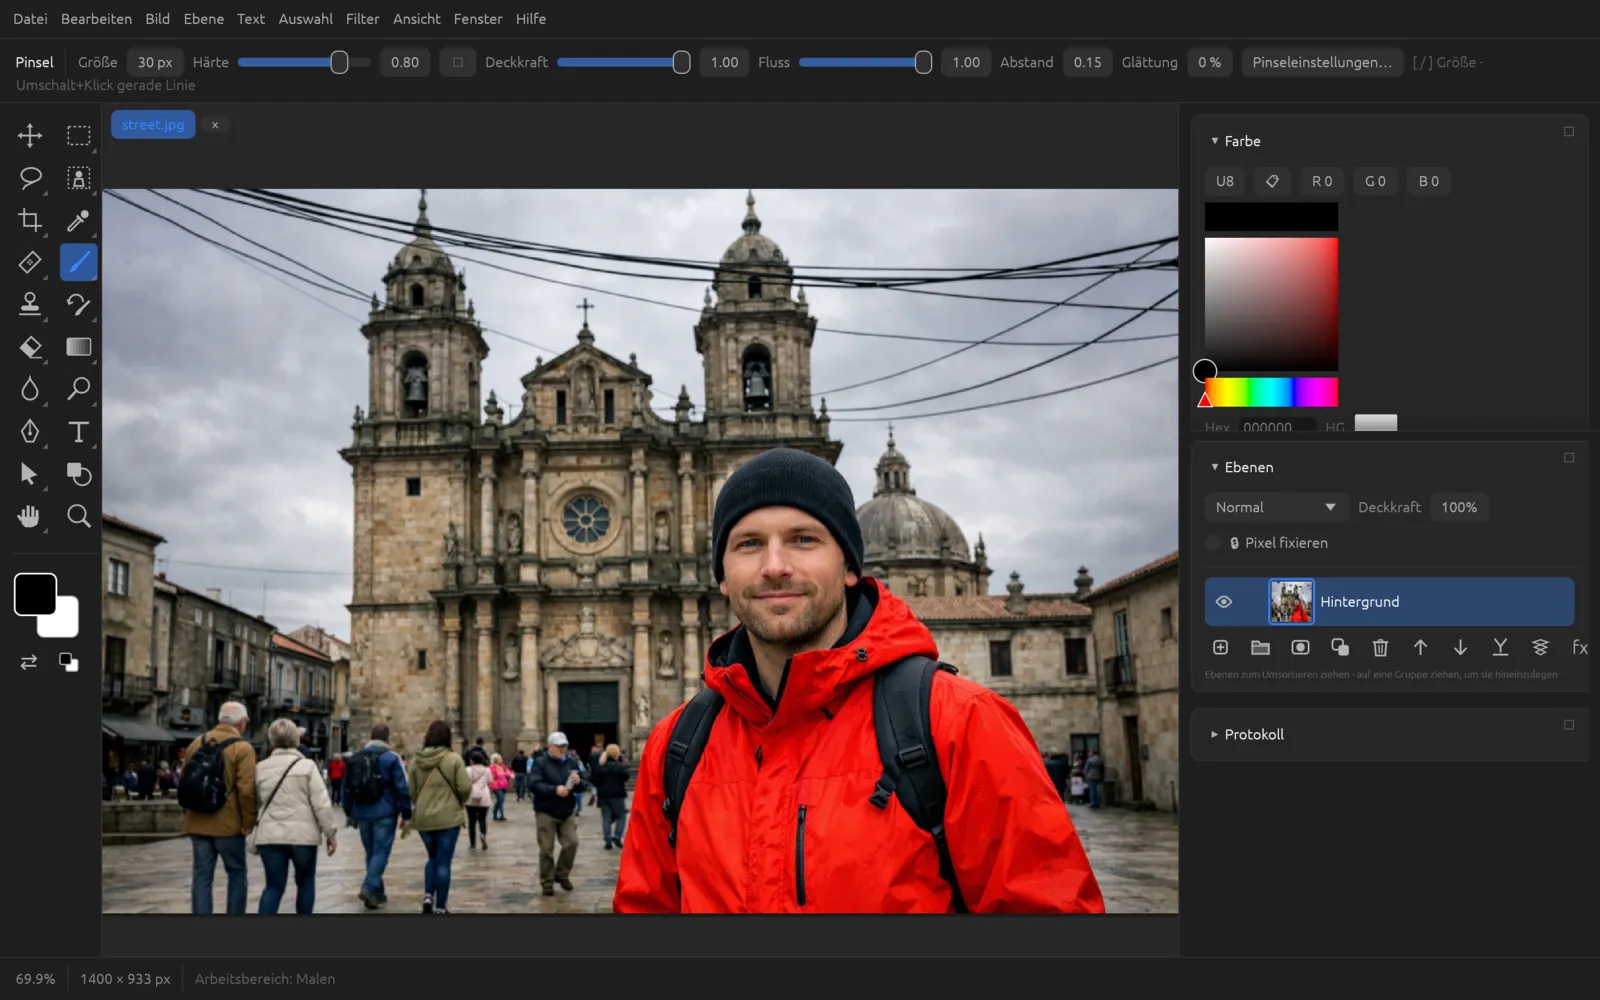This screenshot has height=1000, width=1600.
Task: Select the Hand tool
Action: (30, 516)
